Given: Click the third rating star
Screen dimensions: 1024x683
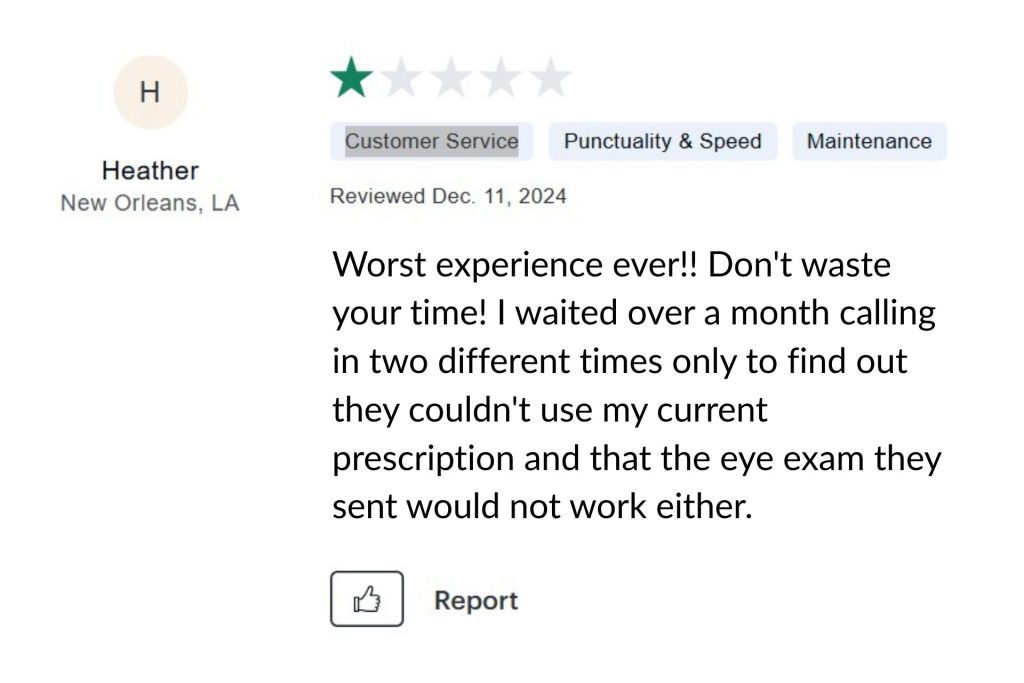Looking at the screenshot, I should click(x=451, y=78).
